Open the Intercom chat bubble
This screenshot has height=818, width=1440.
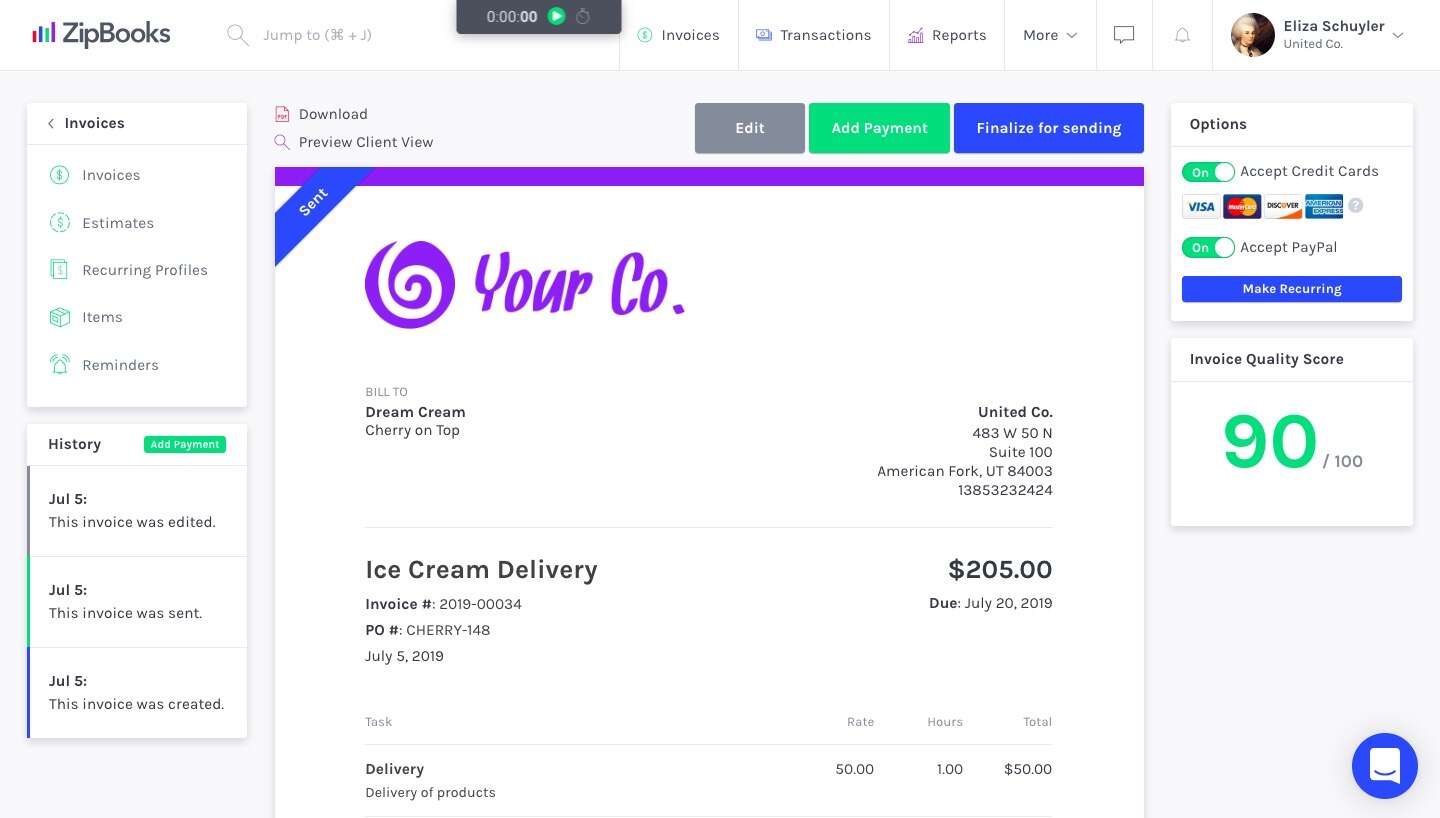1384,766
